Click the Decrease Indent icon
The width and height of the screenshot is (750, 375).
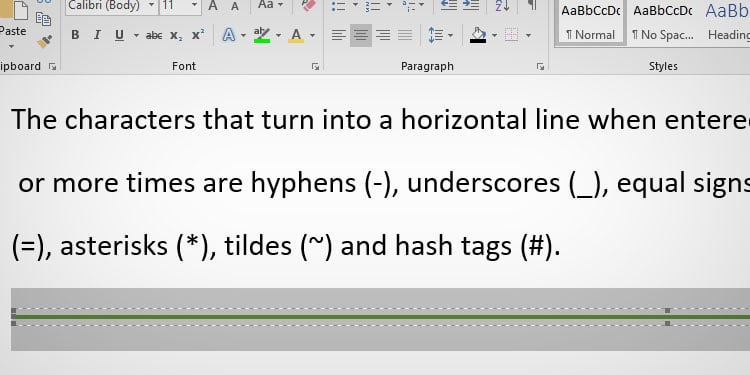click(449, 5)
